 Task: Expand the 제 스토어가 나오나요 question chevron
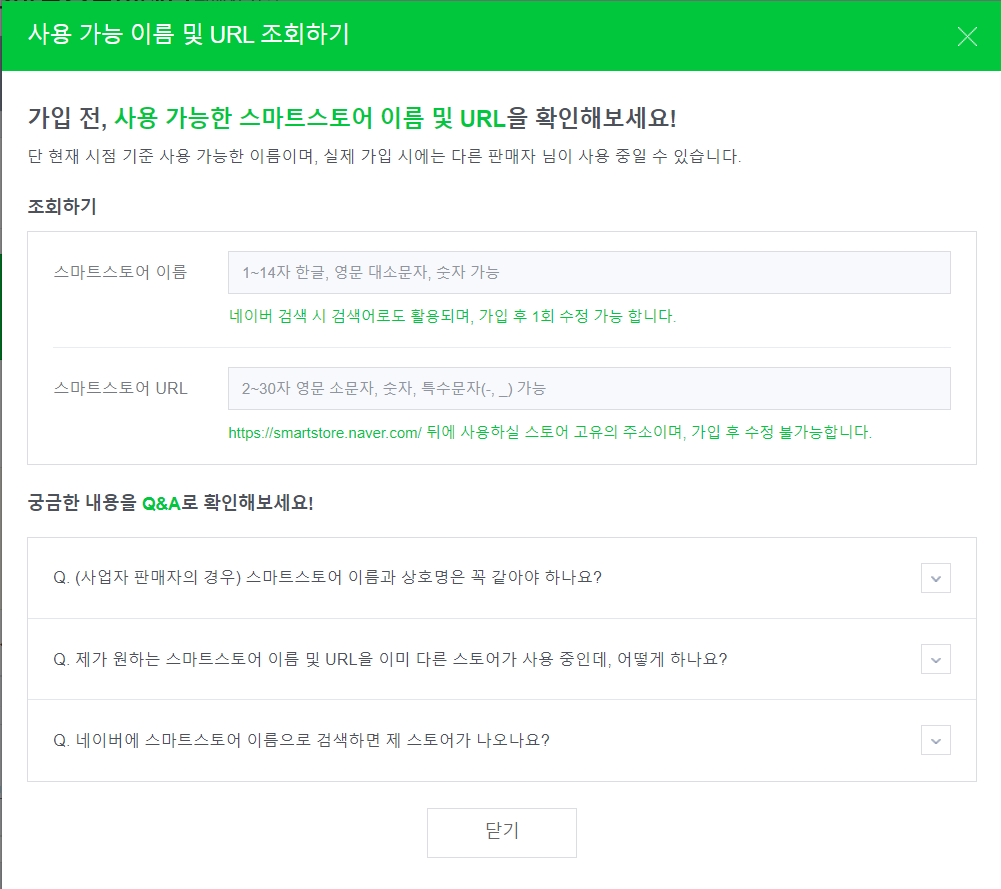935,740
